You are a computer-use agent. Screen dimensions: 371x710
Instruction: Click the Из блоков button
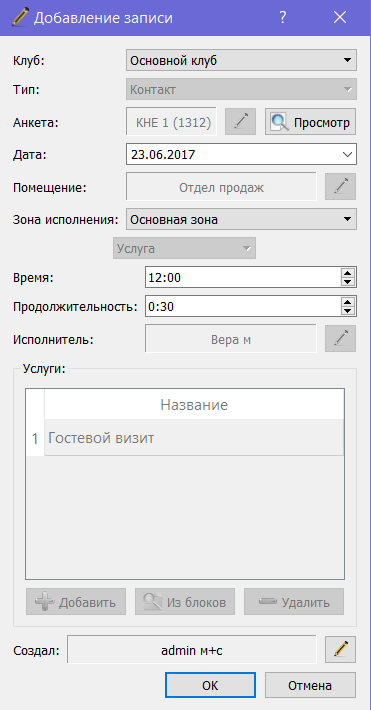click(185, 602)
